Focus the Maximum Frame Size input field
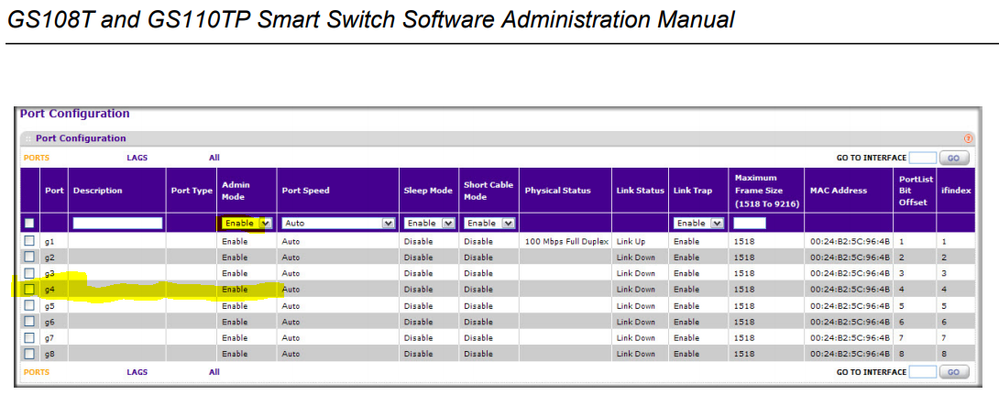Viewport: 999px width, 406px height. tap(750, 223)
